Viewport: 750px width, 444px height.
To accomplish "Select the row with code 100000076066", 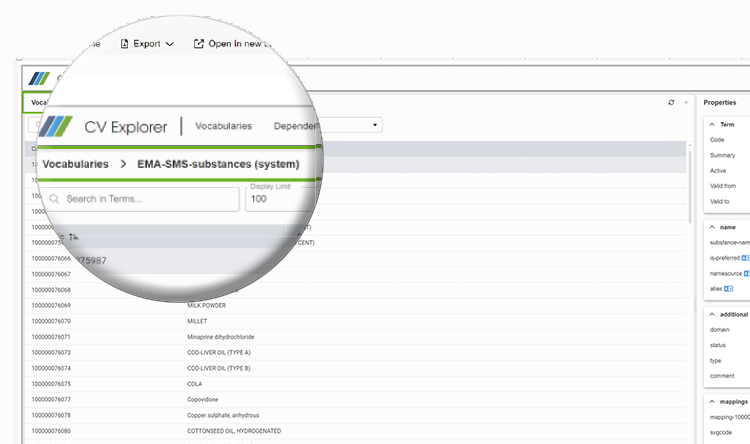I will tap(355, 259).
